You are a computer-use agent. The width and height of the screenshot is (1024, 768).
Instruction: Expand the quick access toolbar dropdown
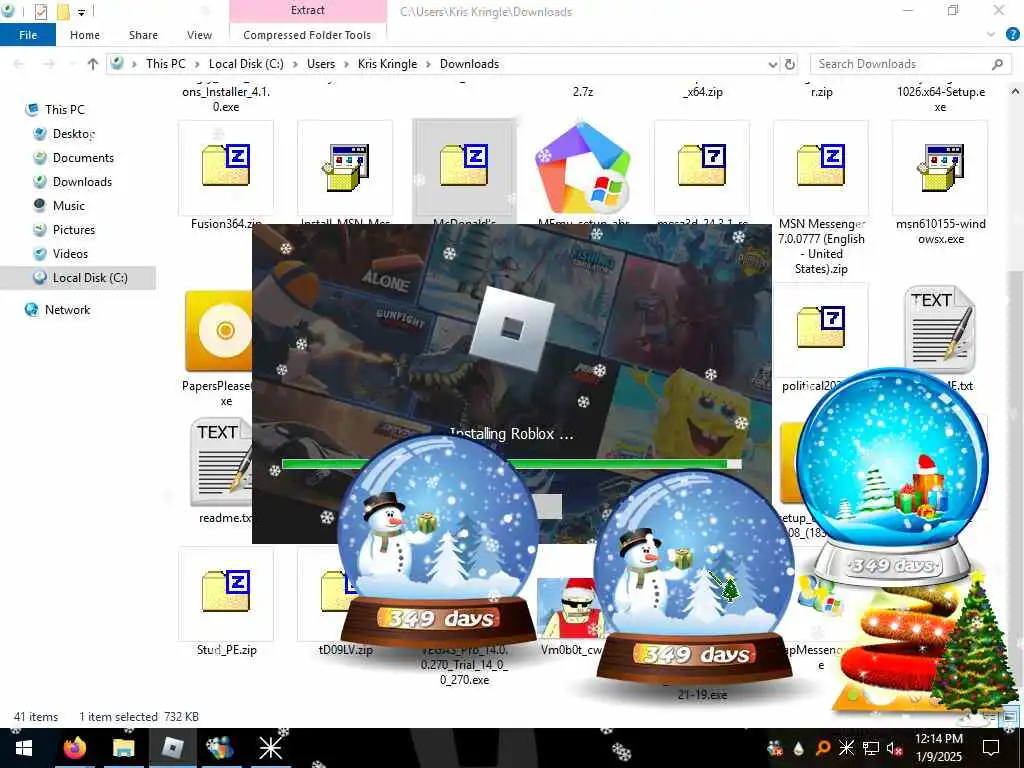point(82,12)
